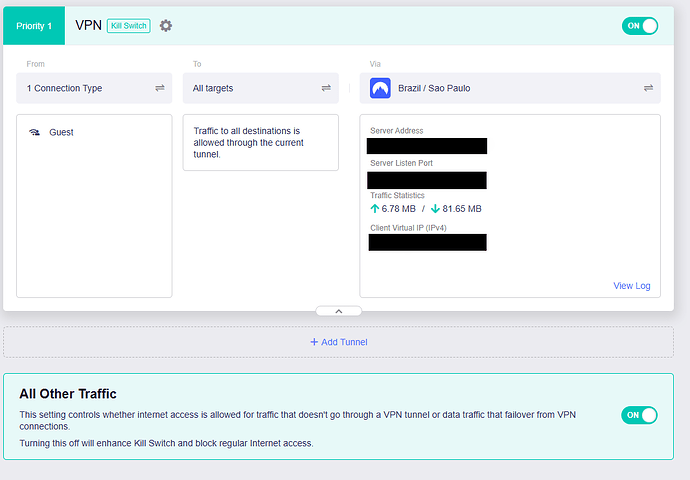Click the Guest Wi-Fi icon
690x480 pixels.
click(35, 132)
